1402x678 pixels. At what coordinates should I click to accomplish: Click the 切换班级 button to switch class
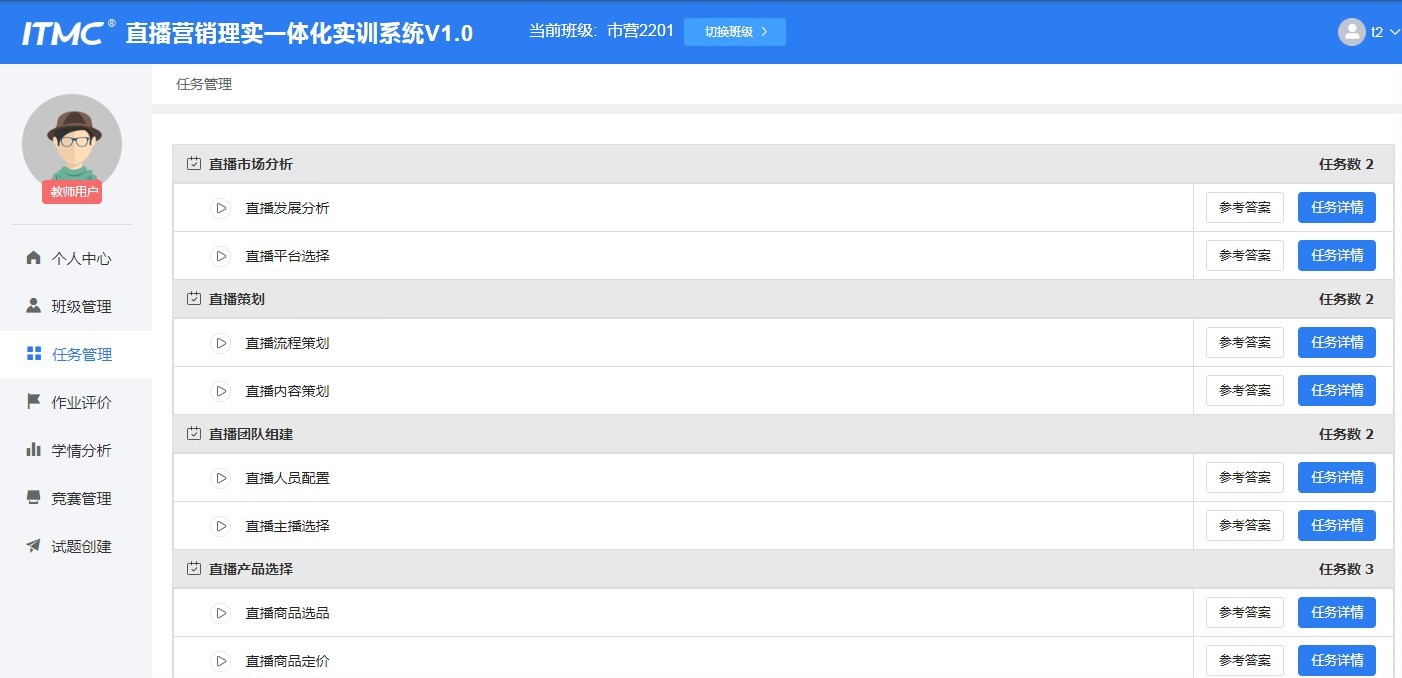(734, 32)
